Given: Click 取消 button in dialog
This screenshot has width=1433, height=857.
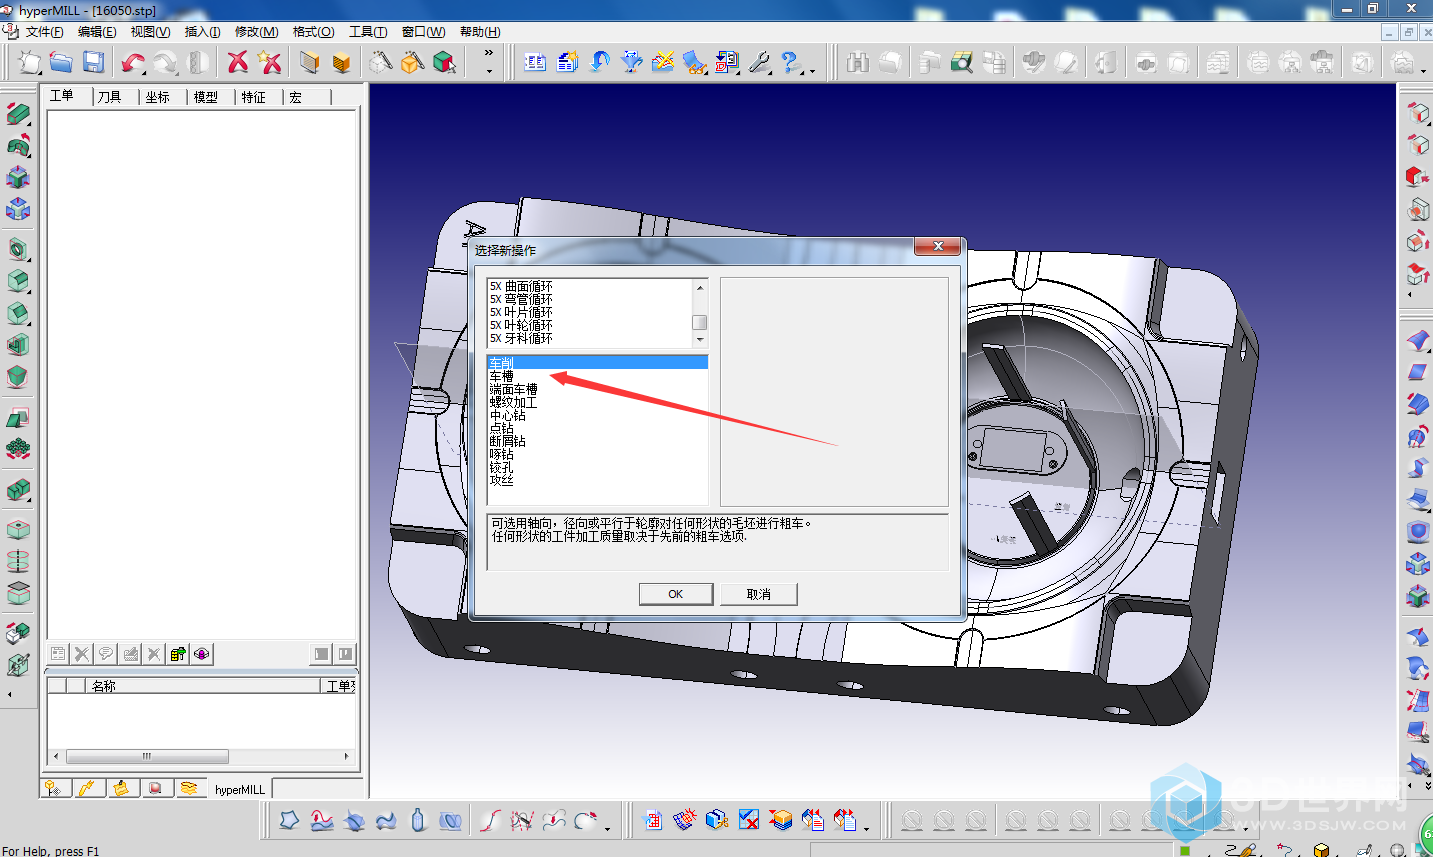Looking at the screenshot, I should [759, 594].
